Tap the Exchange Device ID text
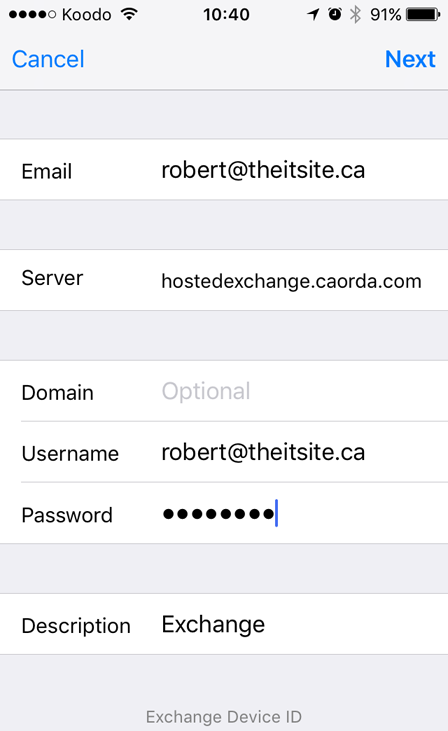448x731 pixels. click(x=224, y=717)
